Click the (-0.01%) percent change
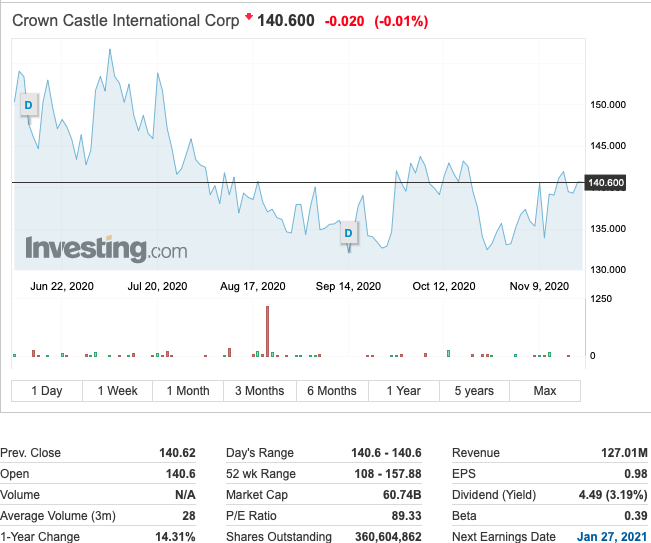Screen dimensions: 651x543 (x=401, y=21)
